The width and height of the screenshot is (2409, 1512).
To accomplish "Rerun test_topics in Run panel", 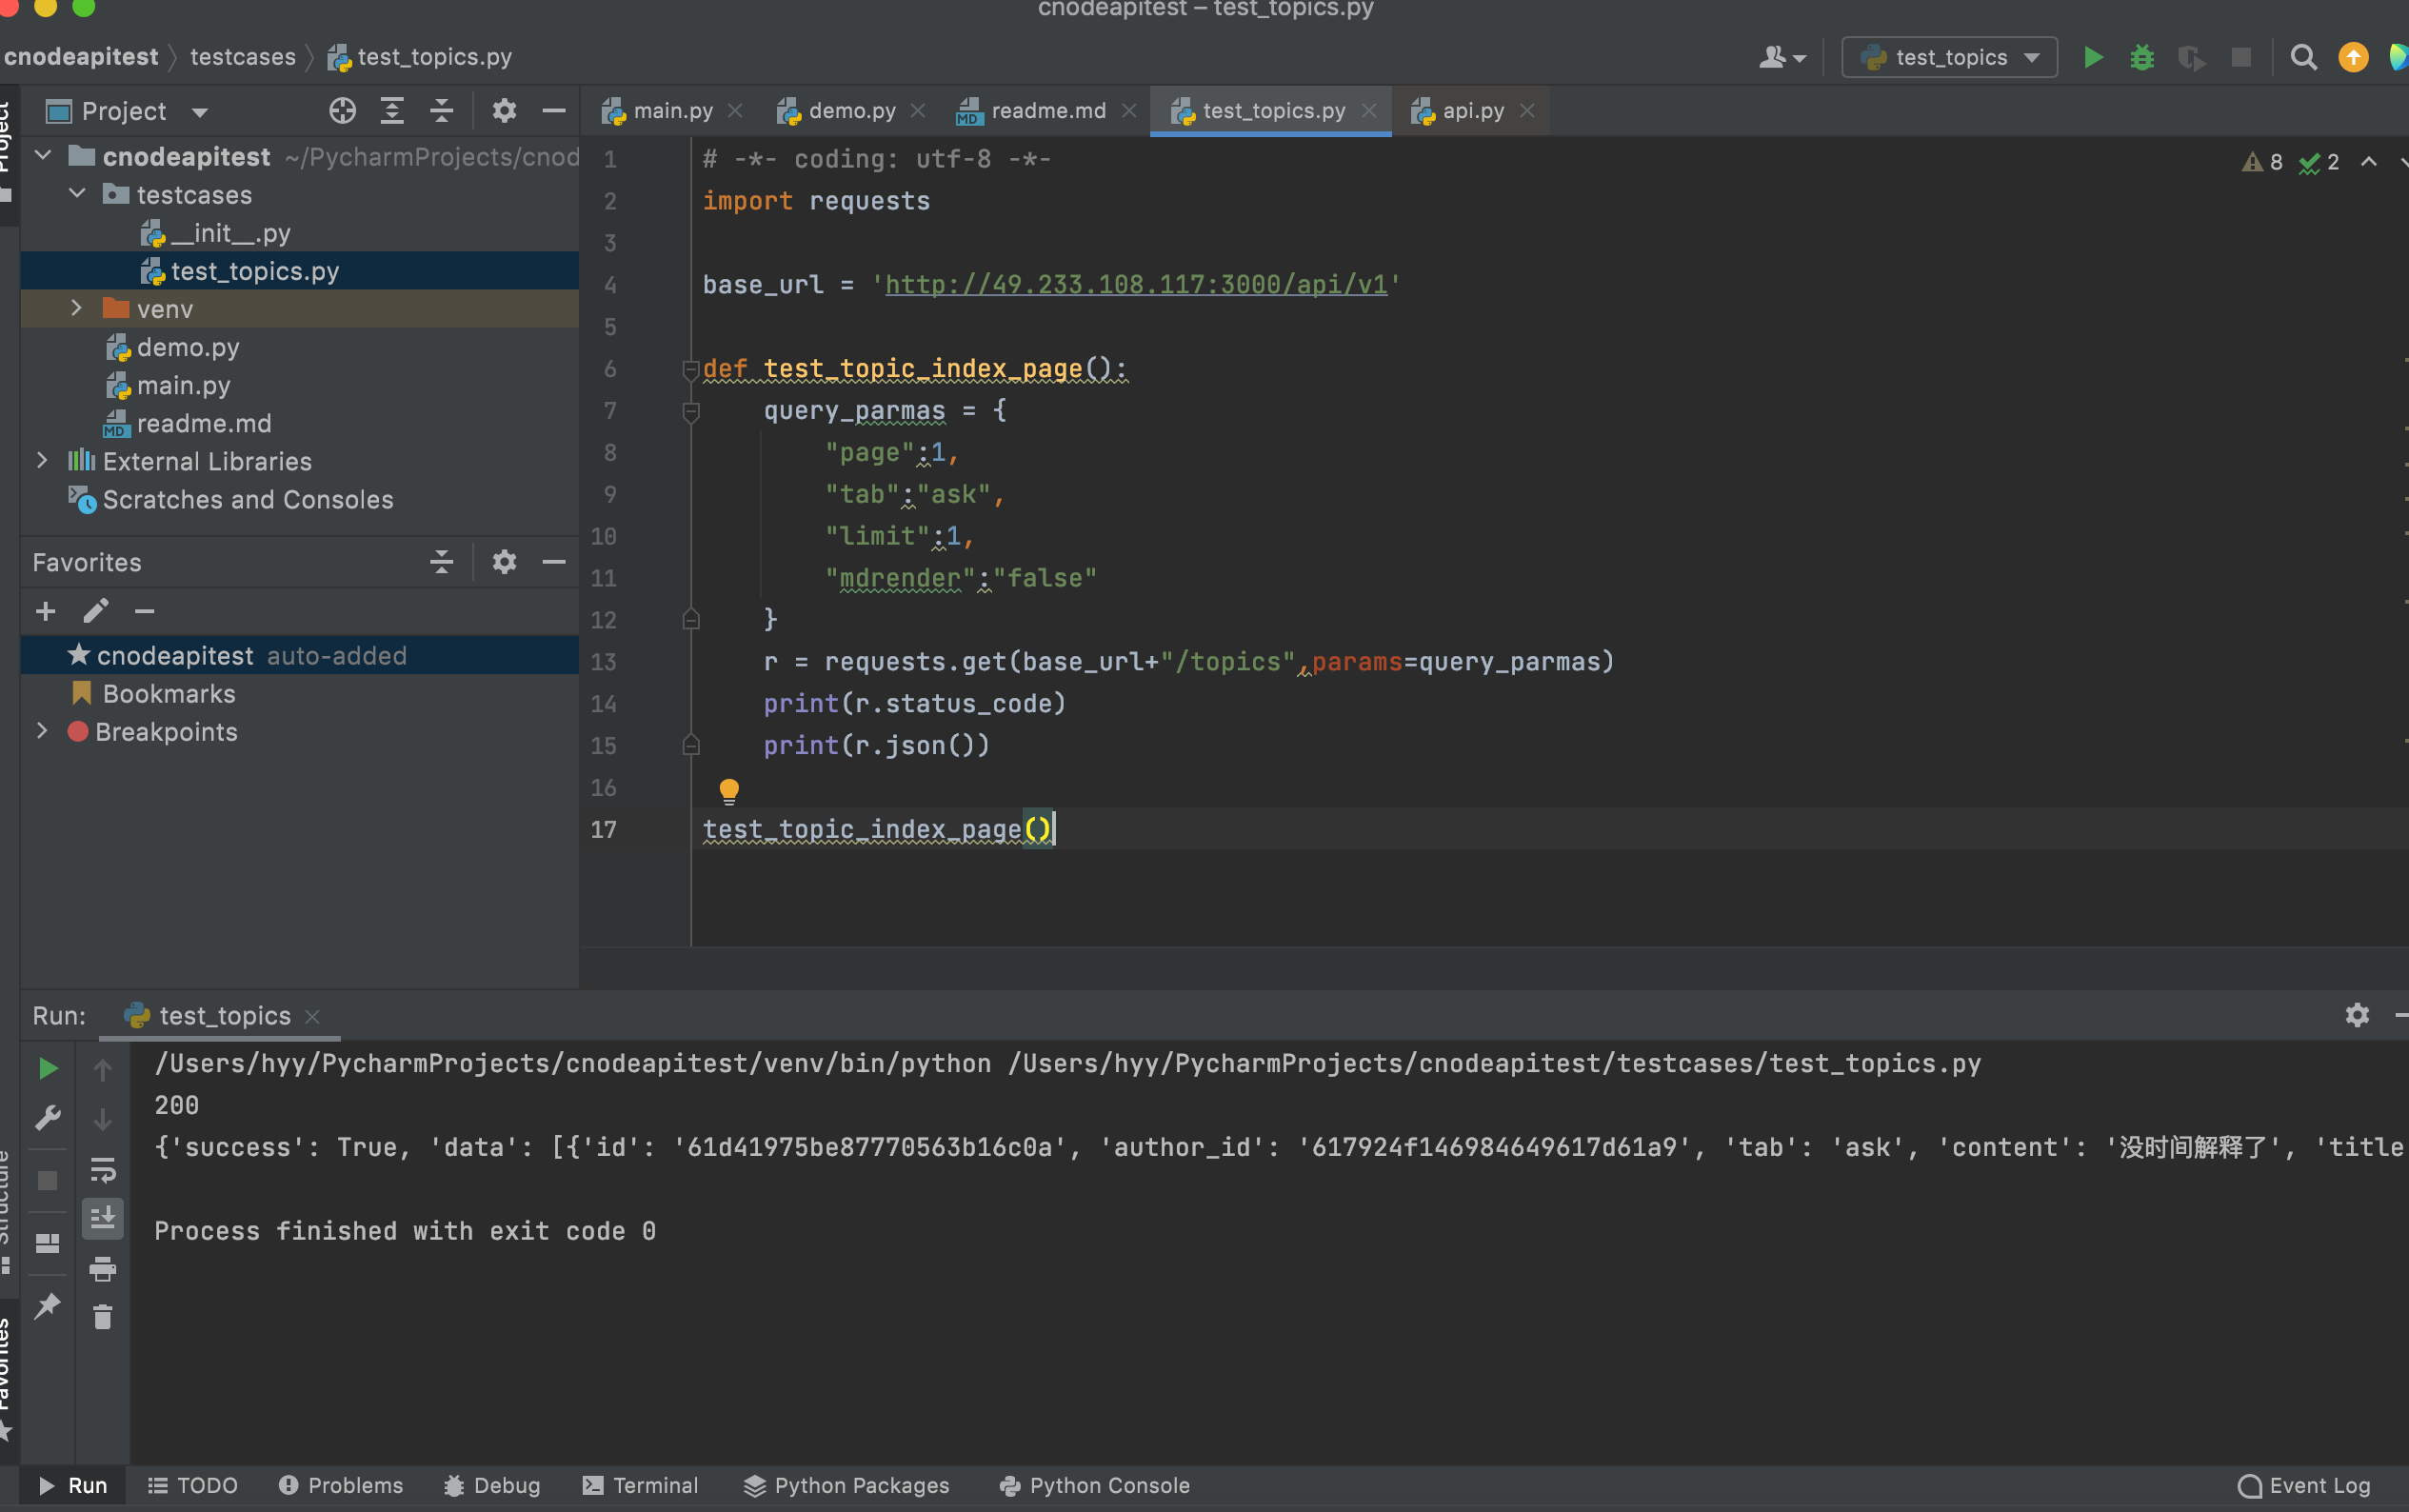I will (x=47, y=1068).
